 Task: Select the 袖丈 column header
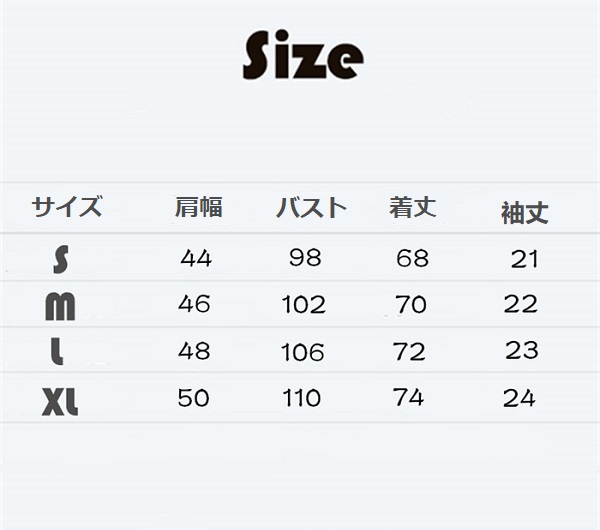click(x=525, y=213)
